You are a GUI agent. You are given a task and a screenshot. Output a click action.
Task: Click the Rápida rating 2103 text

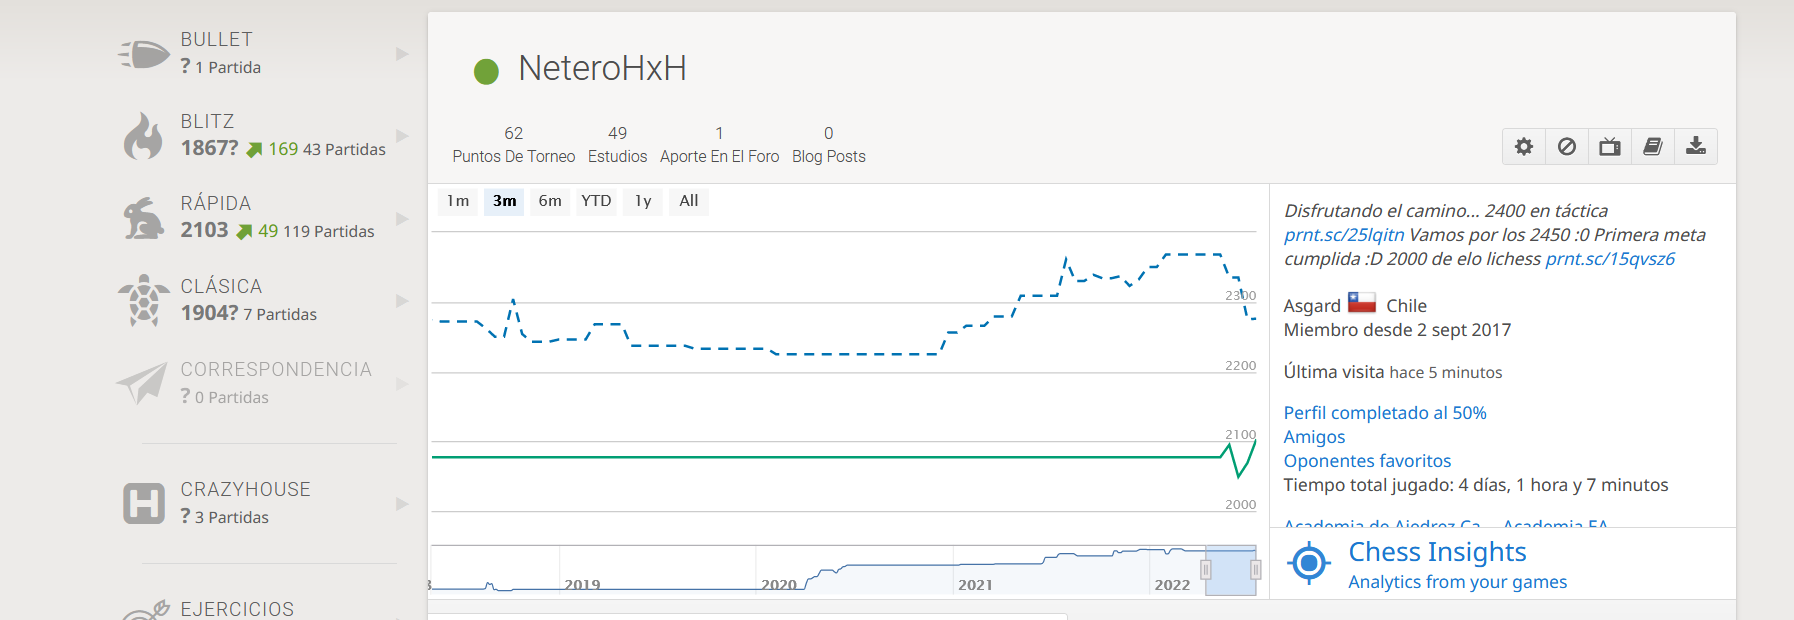click(x=204, y=230)
